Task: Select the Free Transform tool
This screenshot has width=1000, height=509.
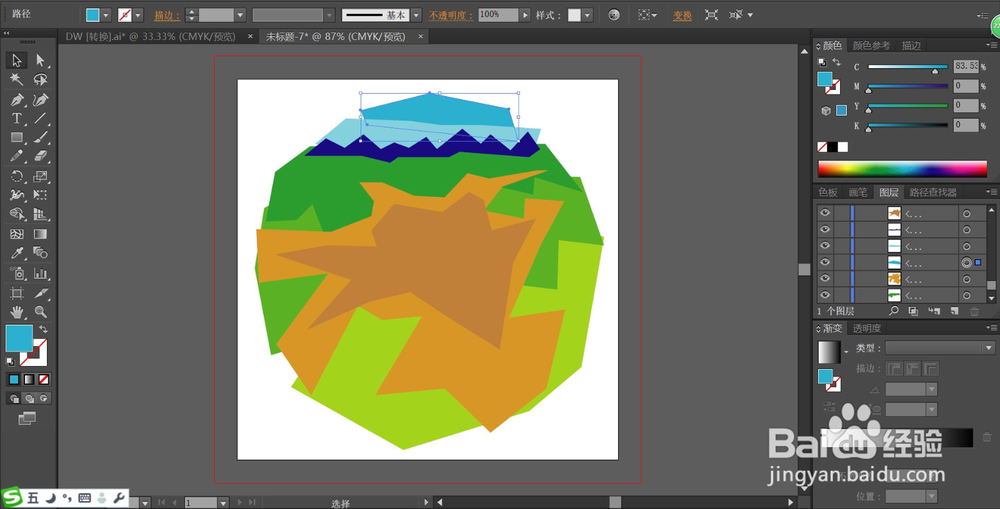Action: [40, 195]
